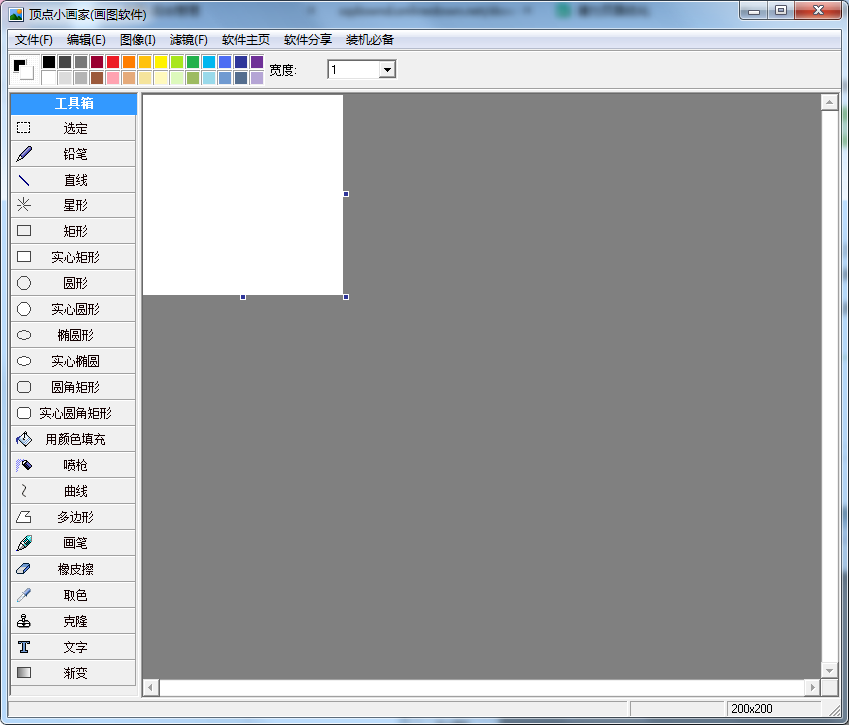The image size is (849, 725).
Task: Activate the 用颜色填充 (Fill) tool
Action: point(72,439)
